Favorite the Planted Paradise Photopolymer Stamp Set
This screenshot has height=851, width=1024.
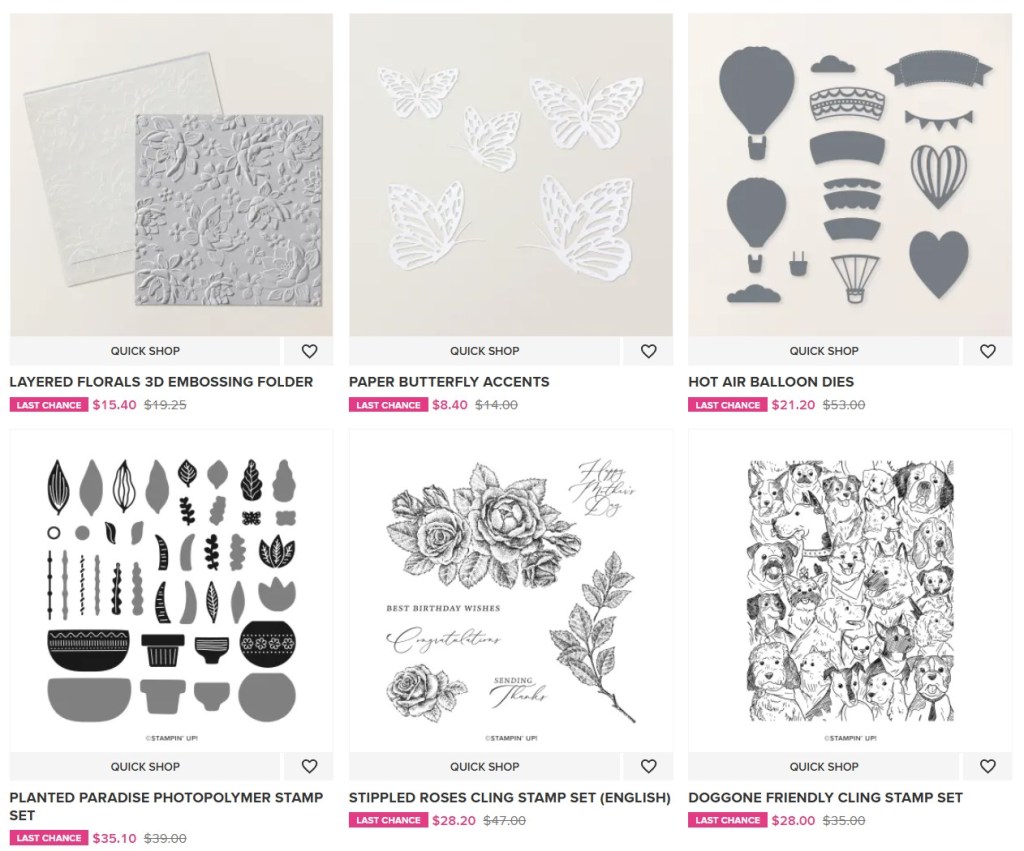pos(309,767)
